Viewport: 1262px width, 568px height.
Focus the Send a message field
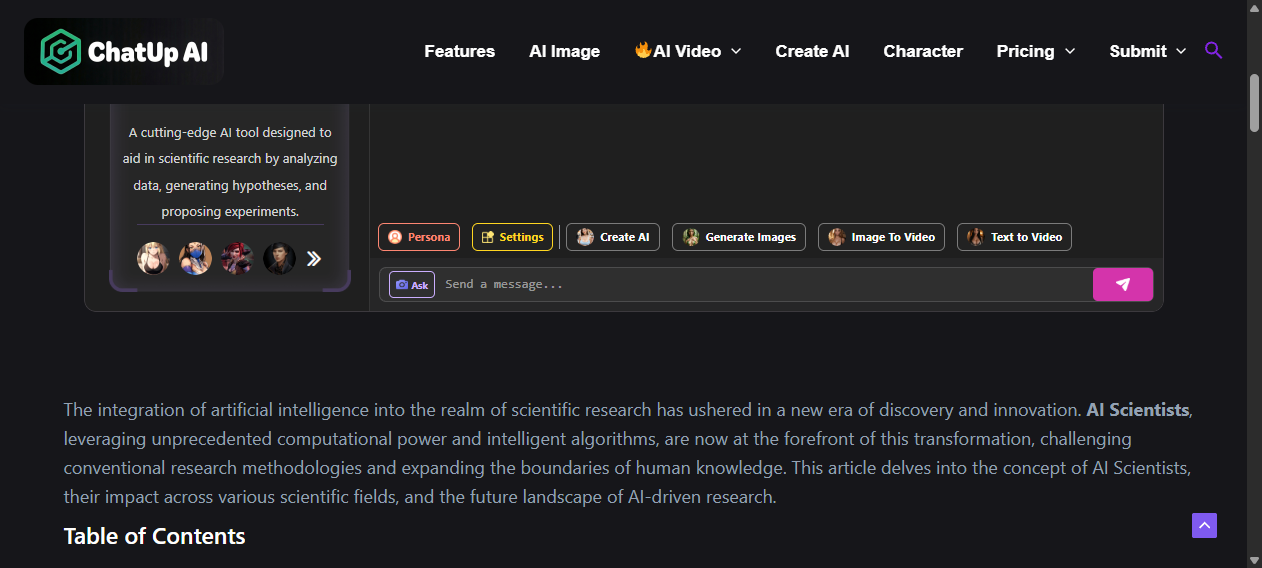pos(765,284)
